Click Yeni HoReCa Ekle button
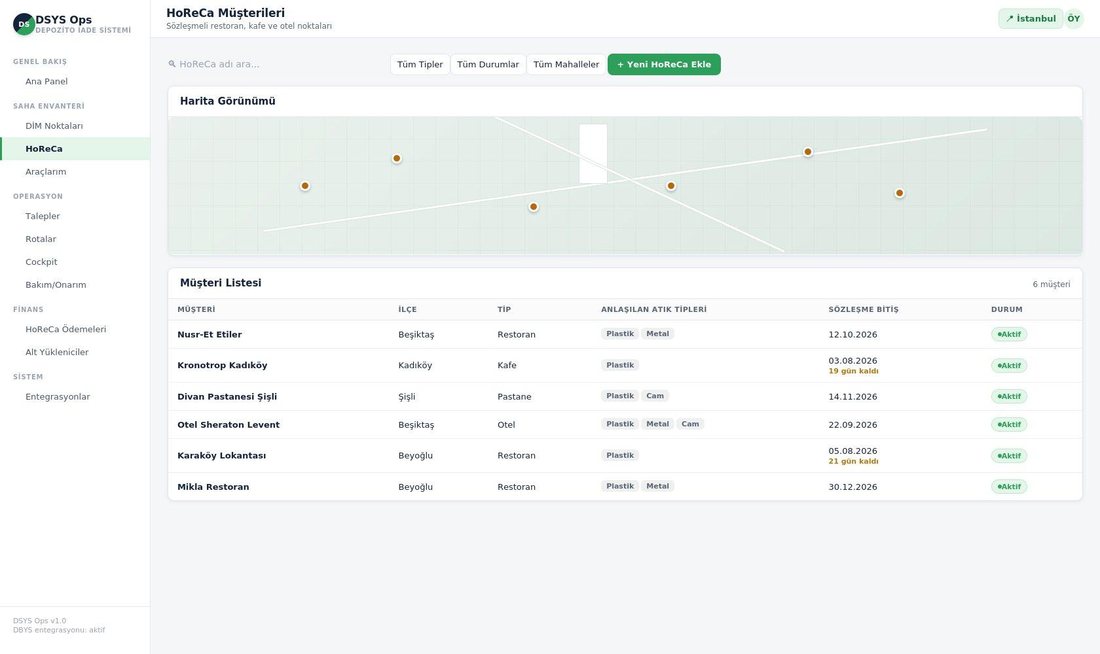This screenshot has width=1100, height=654. click(x=664, y=65)
